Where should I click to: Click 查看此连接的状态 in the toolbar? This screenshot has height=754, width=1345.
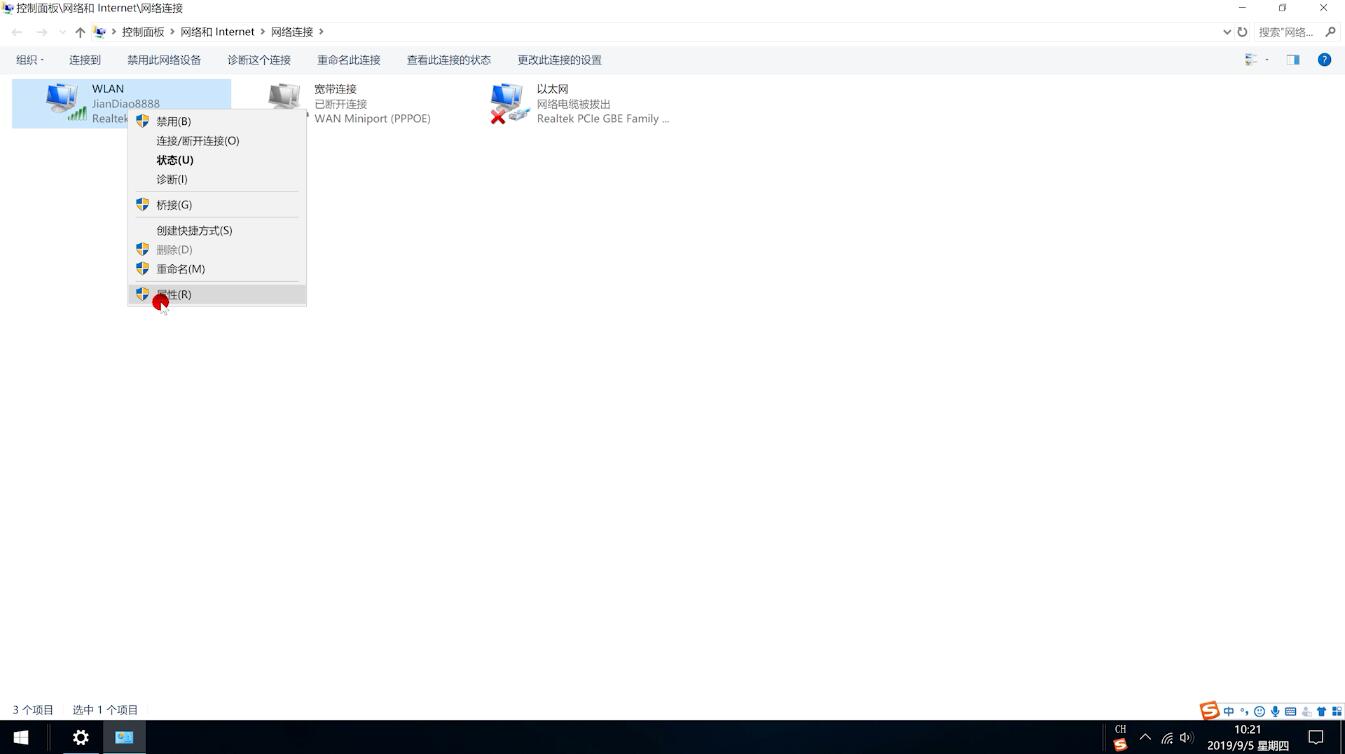click(449, 60)
